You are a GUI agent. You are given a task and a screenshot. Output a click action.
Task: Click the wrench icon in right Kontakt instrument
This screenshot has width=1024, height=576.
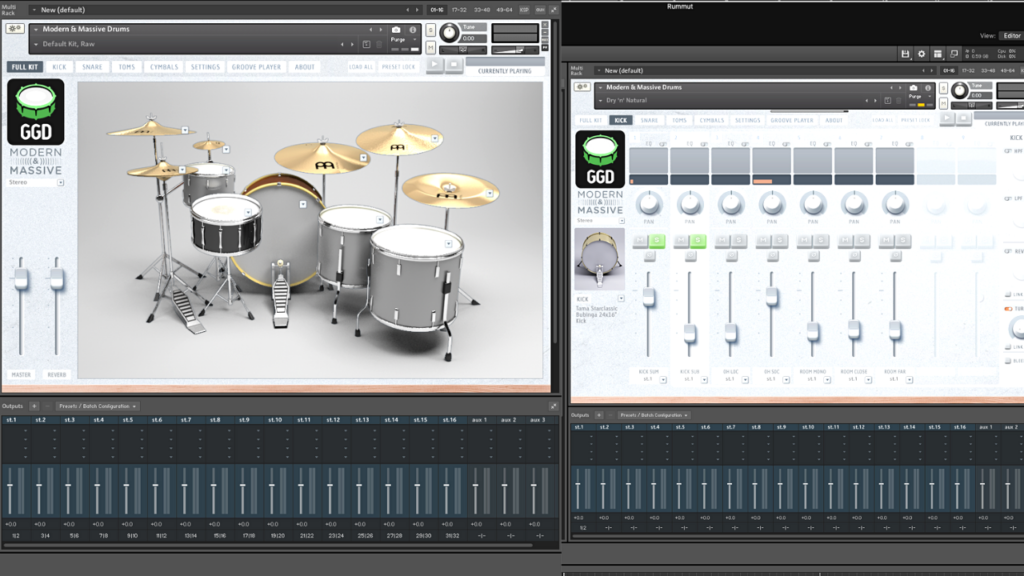point(581,87)
